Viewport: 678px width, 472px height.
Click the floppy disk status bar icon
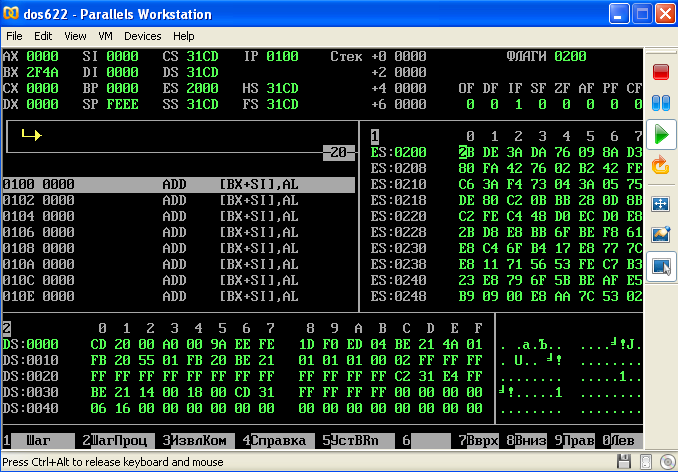point(624,462)
